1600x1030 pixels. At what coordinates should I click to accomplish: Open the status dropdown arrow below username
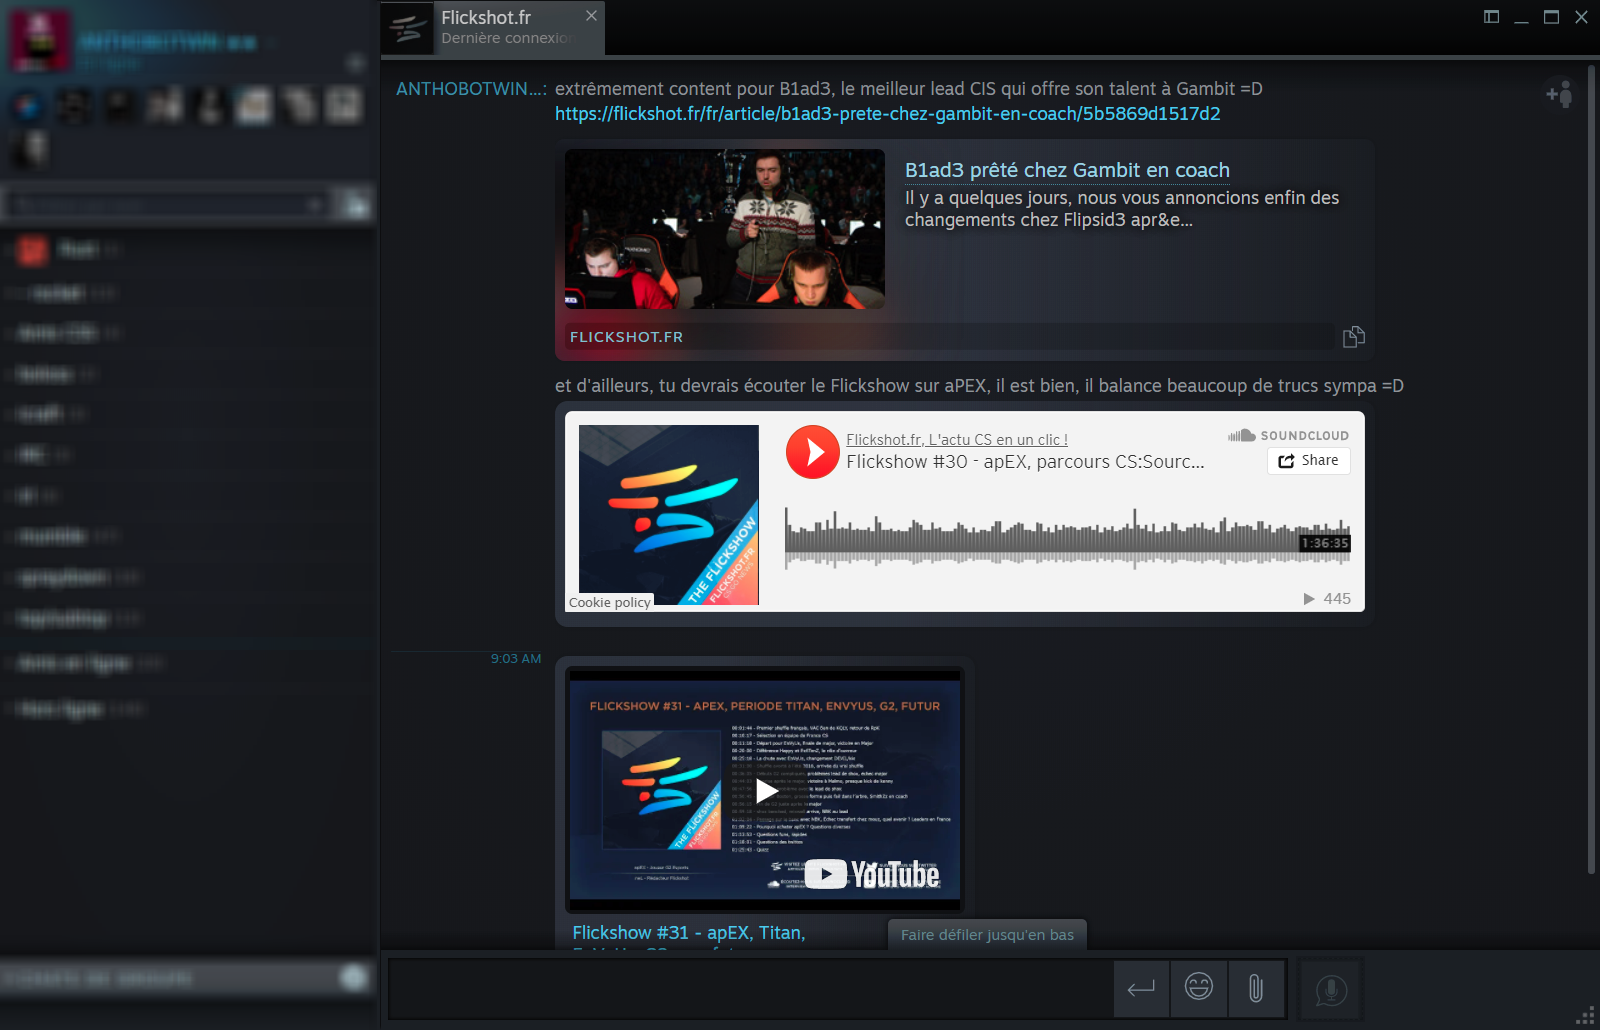[354, 64]
